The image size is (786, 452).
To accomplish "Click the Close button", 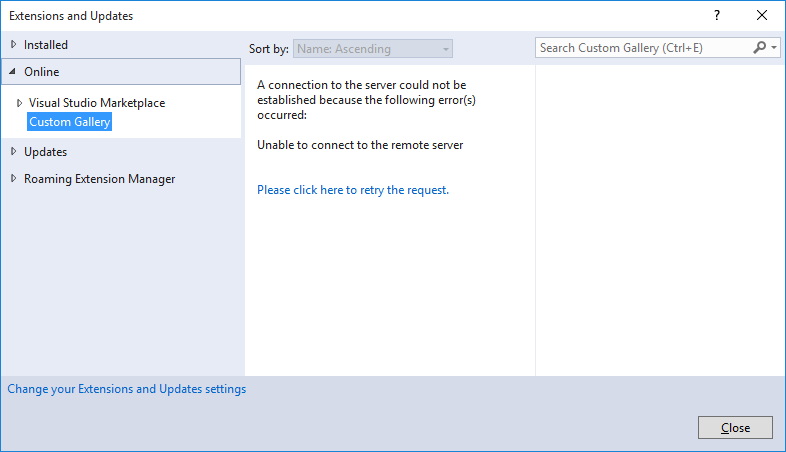I will pyautogui.click(x=735, y=427).
